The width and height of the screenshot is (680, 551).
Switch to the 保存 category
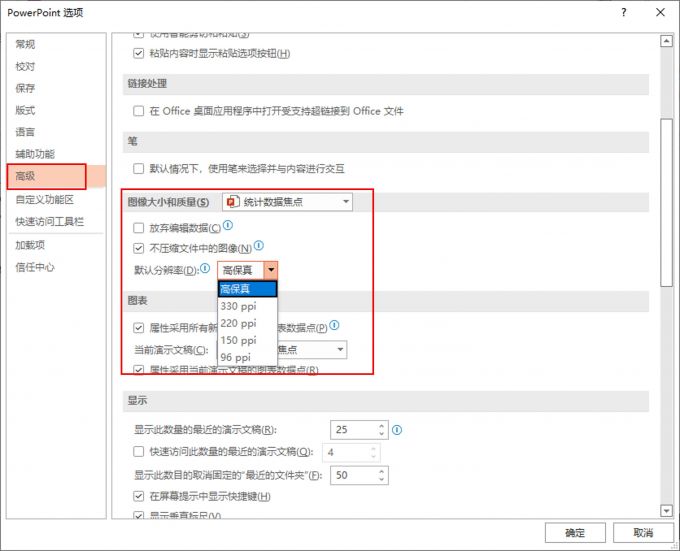pyautogui.click(x=25, y=88)
